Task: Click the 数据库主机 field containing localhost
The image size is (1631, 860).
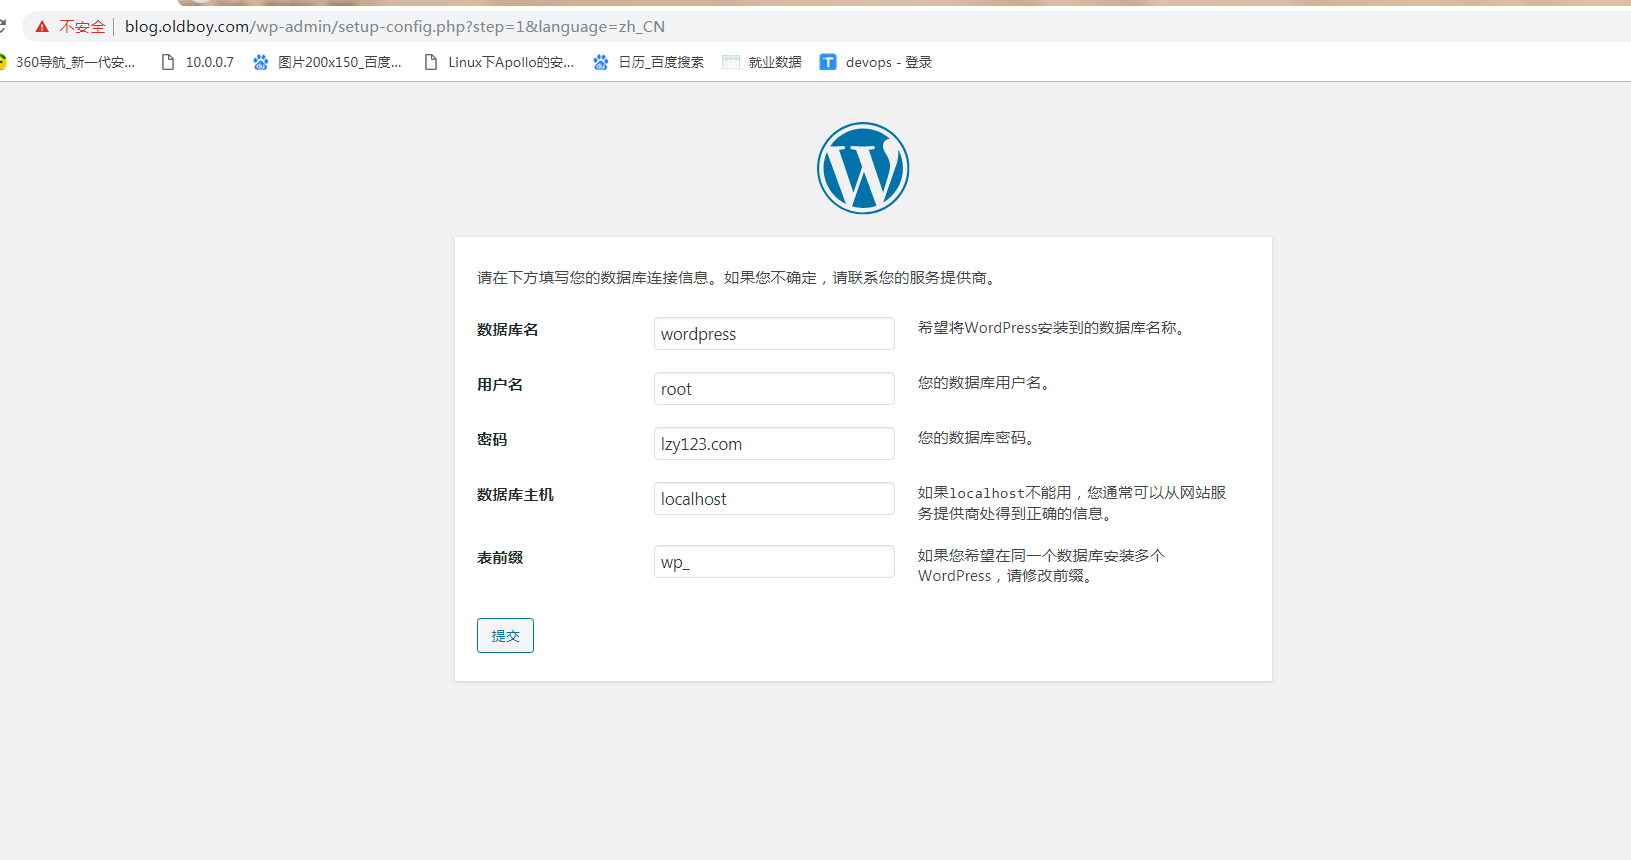Action: (x=774, y=499)
